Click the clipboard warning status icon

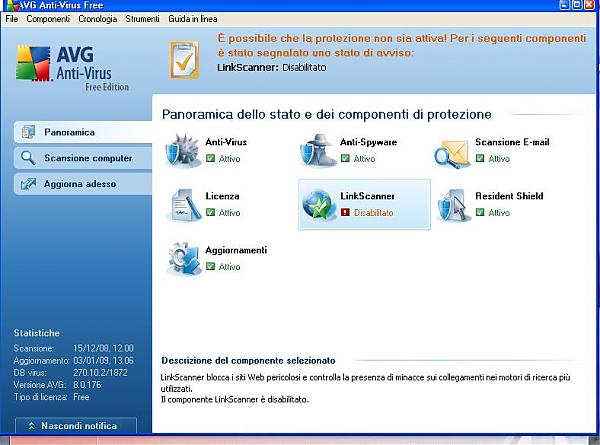click(184, 60)
